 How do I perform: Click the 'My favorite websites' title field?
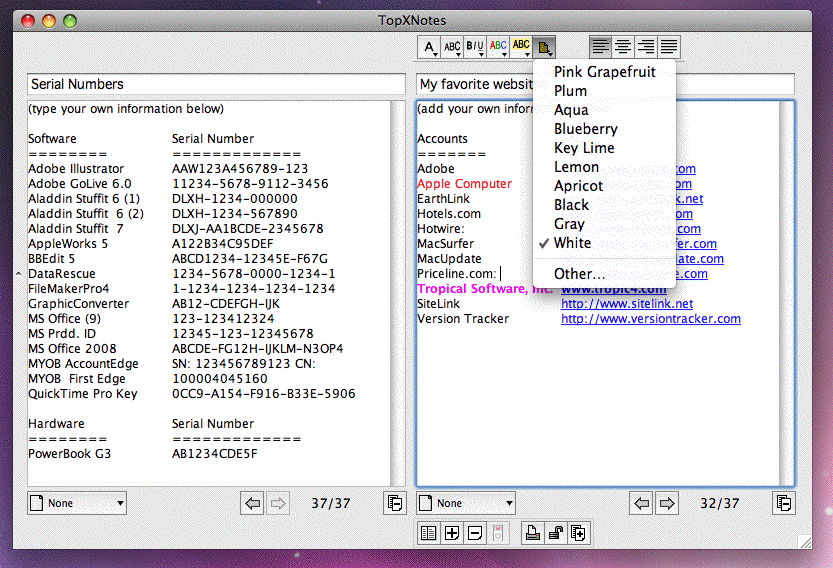point(475,84)
